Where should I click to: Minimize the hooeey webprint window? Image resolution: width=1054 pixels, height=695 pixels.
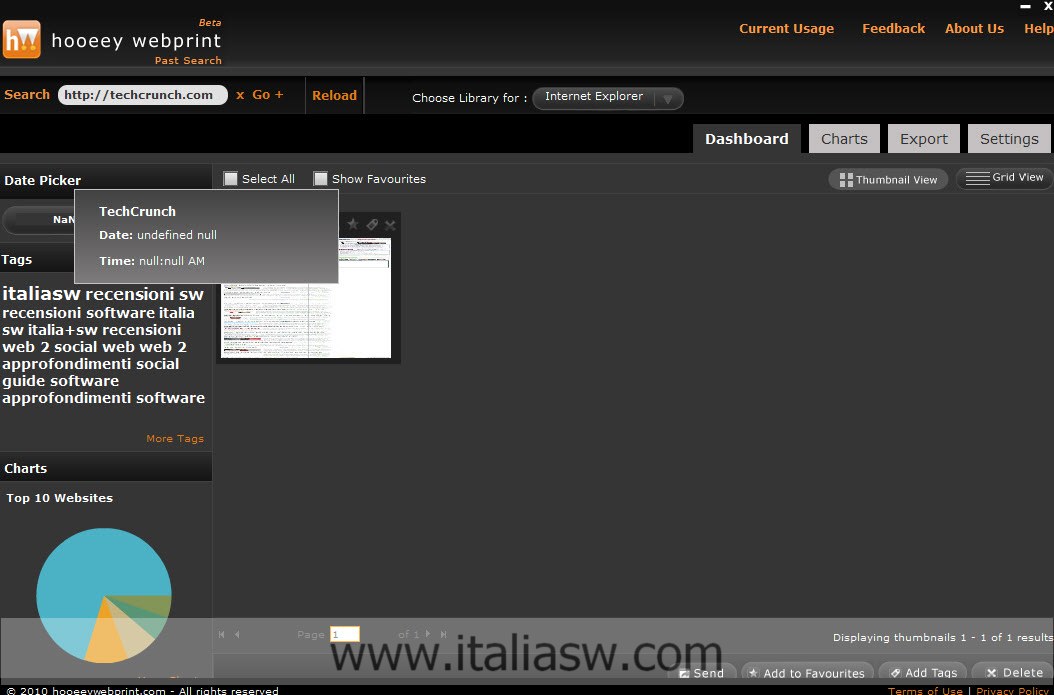click(x=1026, y=6)
